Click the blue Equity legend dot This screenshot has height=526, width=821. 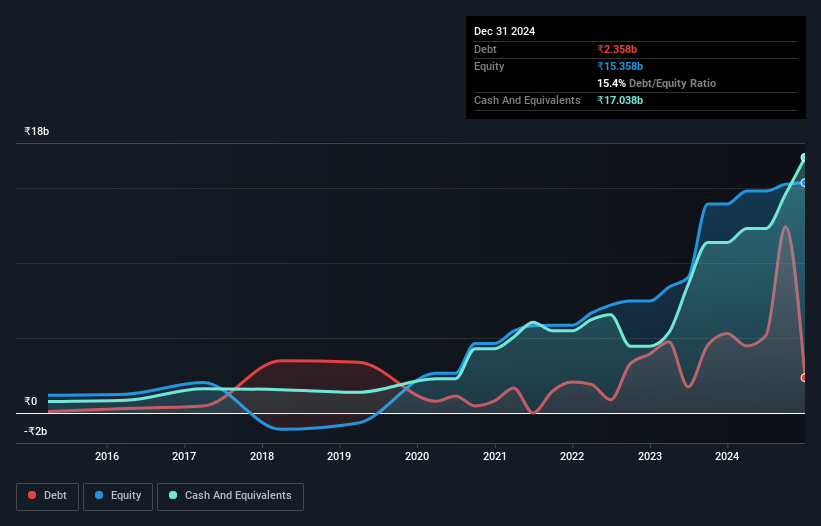point(99,495)
